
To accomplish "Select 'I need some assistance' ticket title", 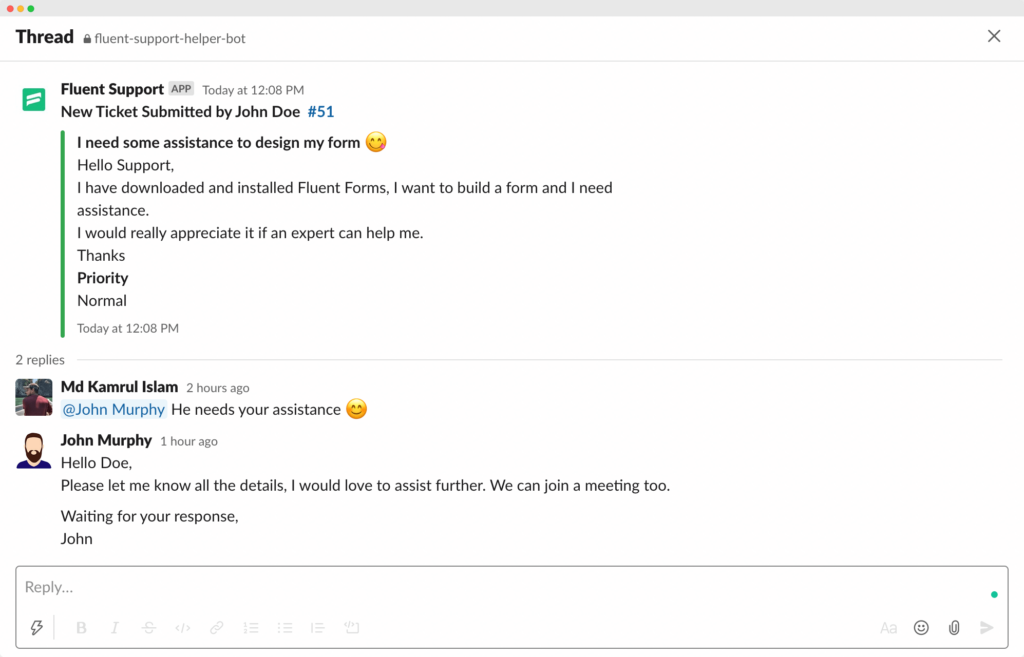I will [x=218, y=142].
